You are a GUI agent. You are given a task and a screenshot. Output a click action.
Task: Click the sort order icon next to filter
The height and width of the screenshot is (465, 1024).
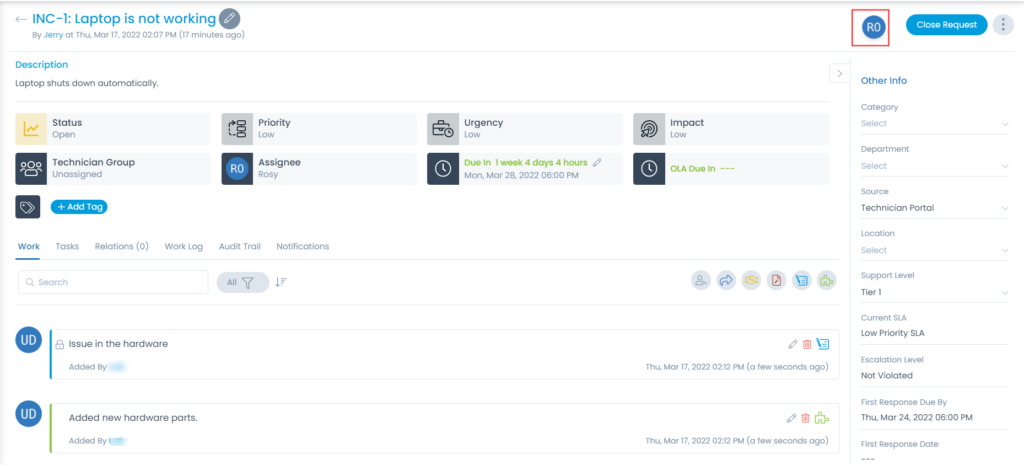[x=281, y=282]
